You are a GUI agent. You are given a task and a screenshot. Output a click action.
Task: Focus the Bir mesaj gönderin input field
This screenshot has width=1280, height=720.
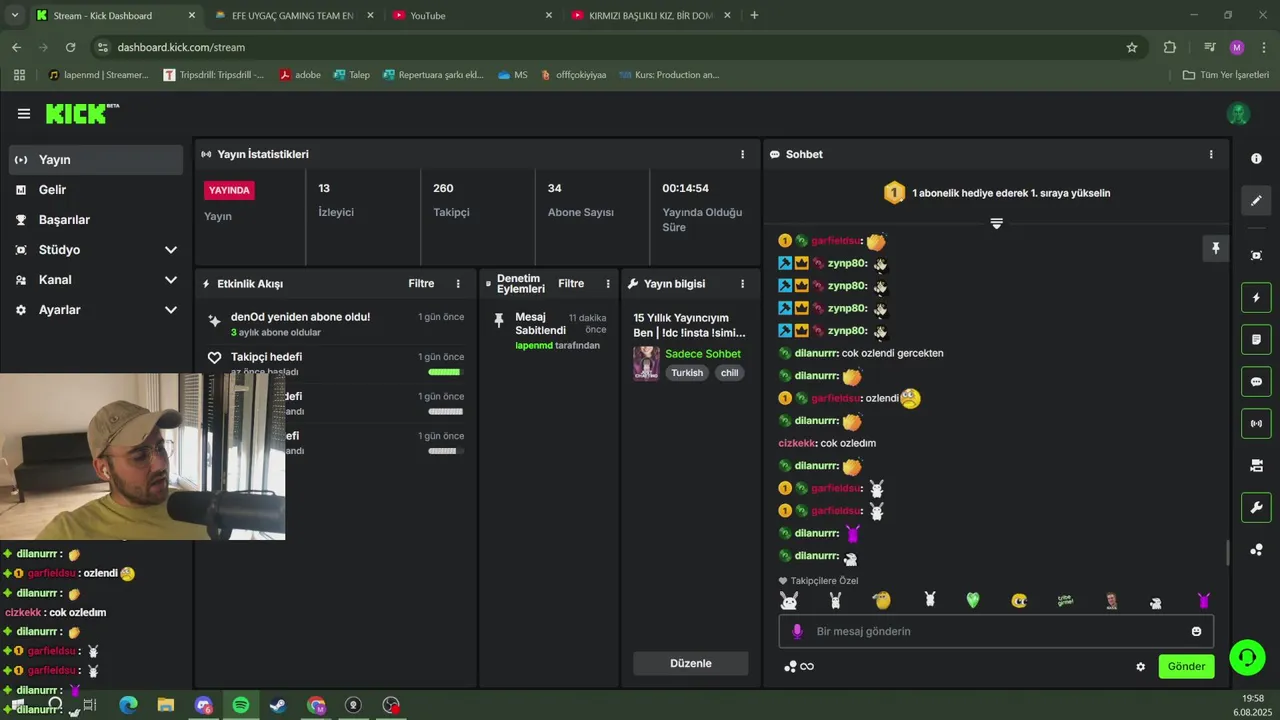pos(996,631)
